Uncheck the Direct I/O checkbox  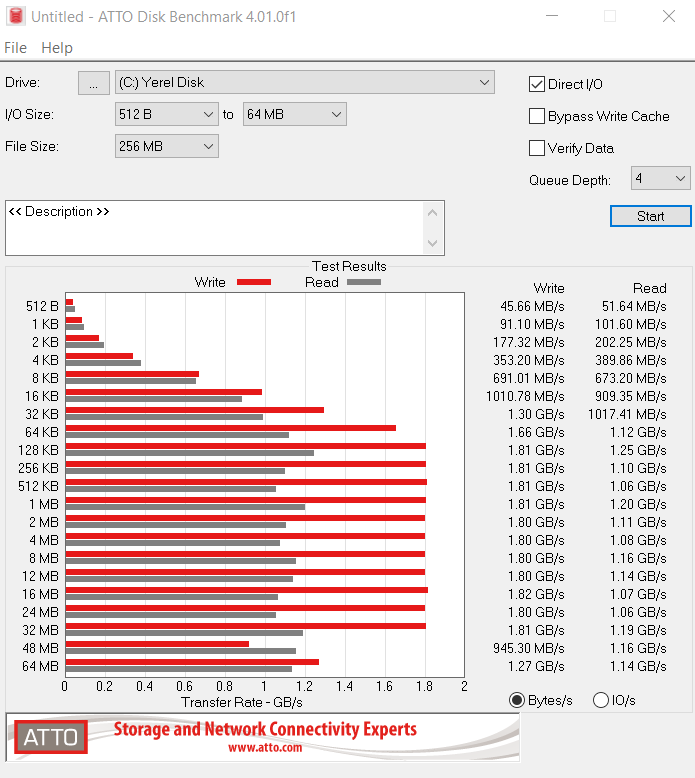click(537, 84)
